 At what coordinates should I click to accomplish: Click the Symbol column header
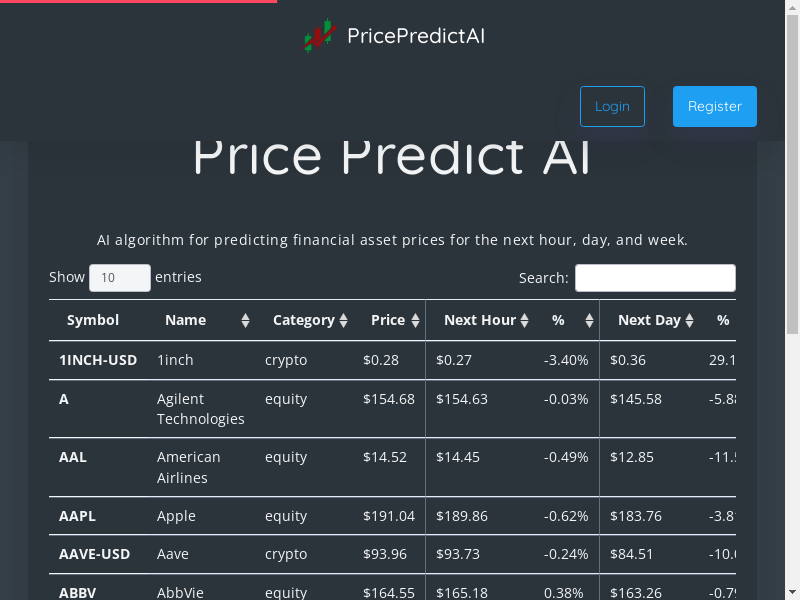pos(93,321)
